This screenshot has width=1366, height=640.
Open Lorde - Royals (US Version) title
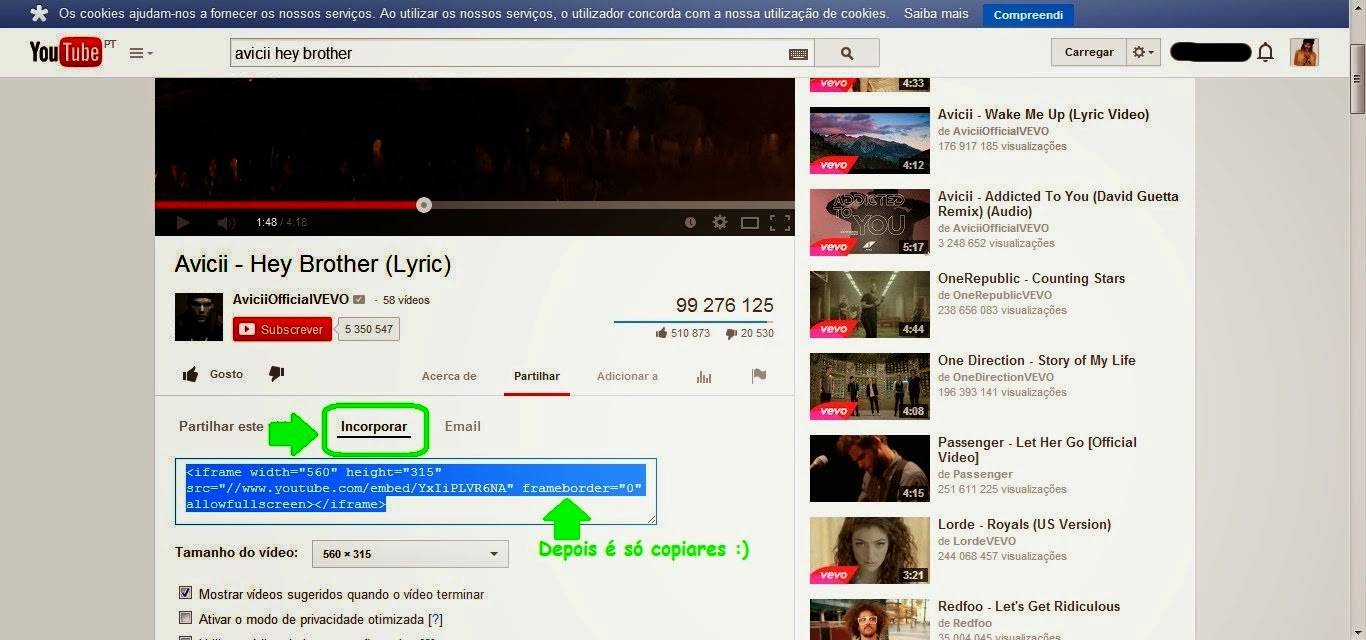click(x=1024, y=524)
